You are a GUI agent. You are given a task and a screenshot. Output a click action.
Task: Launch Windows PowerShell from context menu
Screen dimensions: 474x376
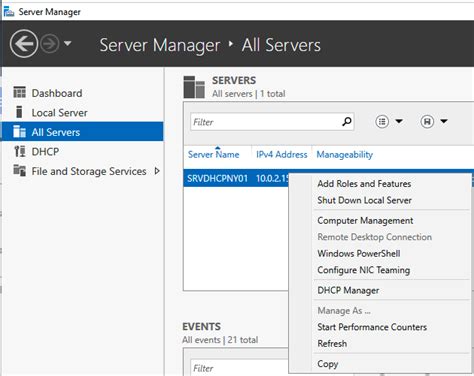click(359, 253)
